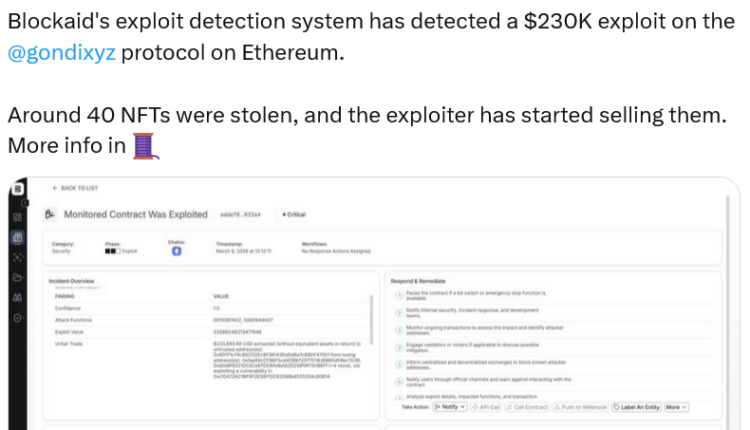Select the highlighted incidents sidebar icon

[x=18, y=237]
